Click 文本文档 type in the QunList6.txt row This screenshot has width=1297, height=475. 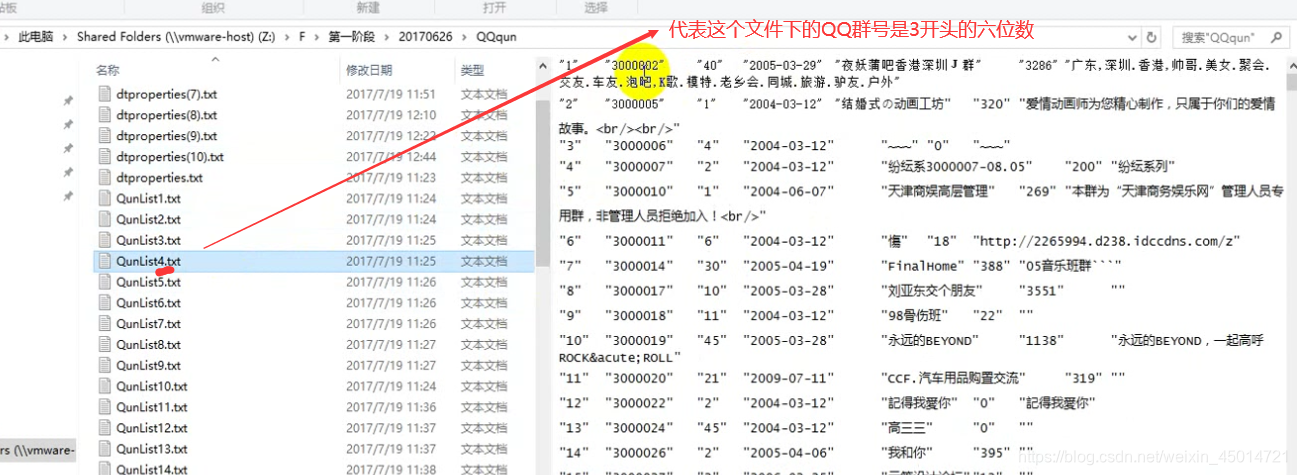click(484, 303)
